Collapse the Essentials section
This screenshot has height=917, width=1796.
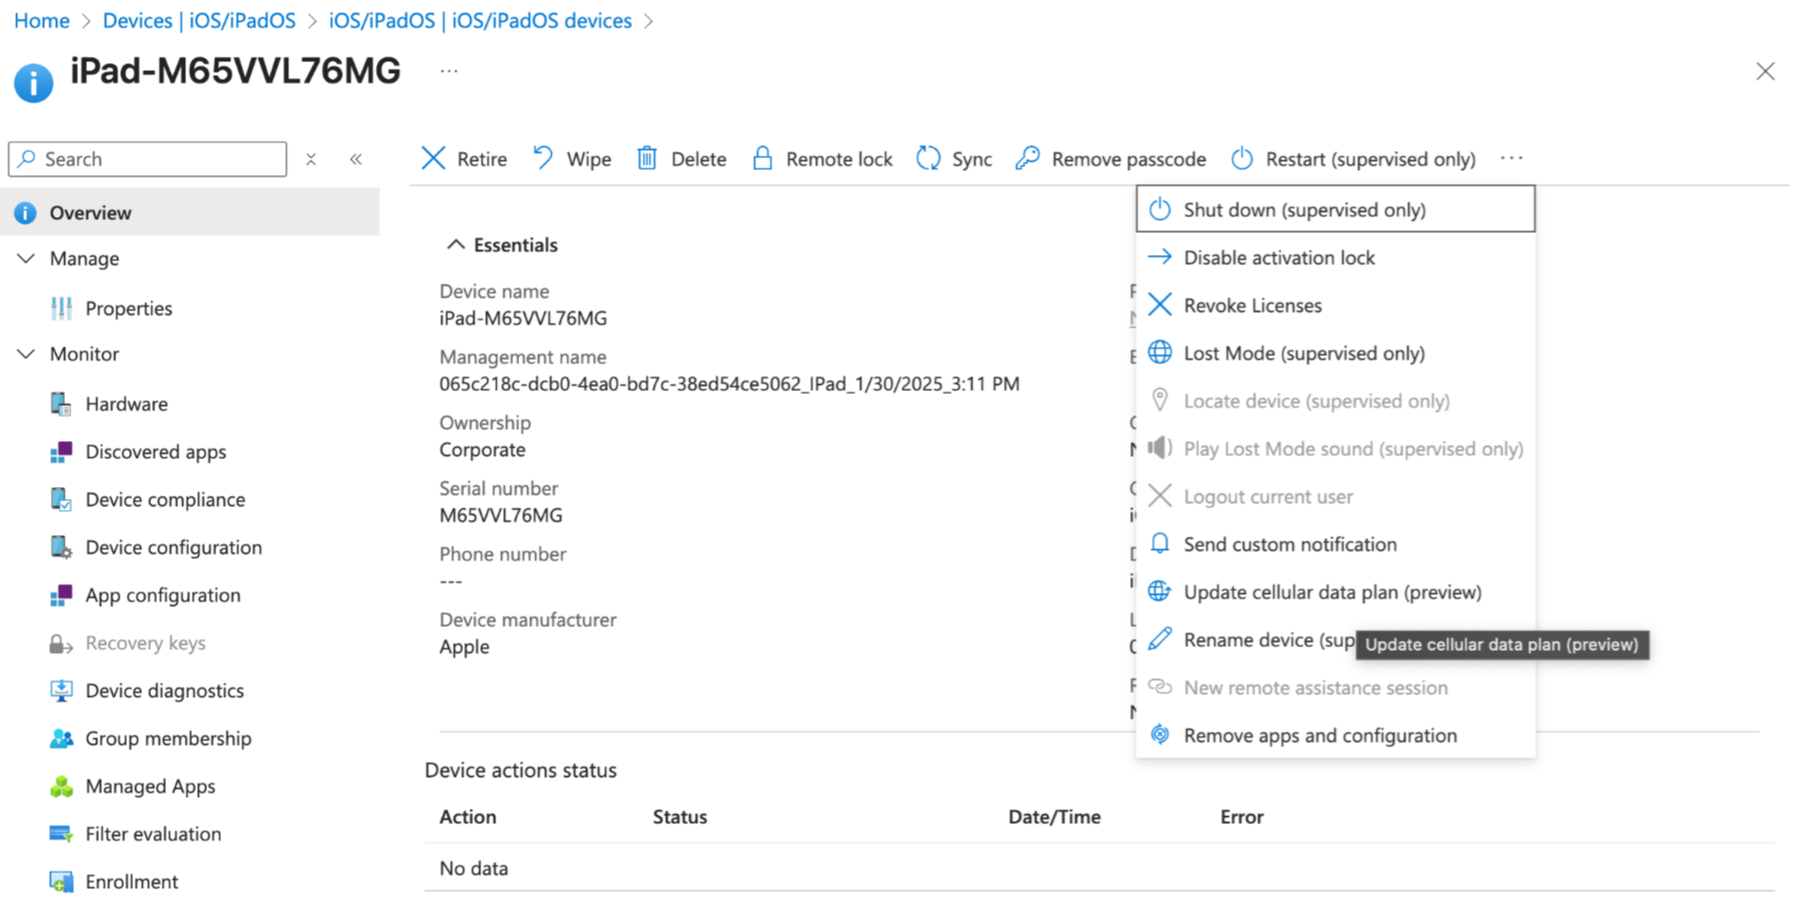(x=456, y=245)
